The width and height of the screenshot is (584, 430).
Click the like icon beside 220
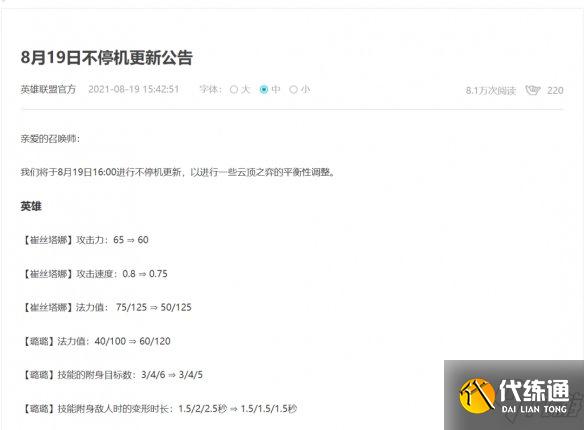click(x=533, y=90)
